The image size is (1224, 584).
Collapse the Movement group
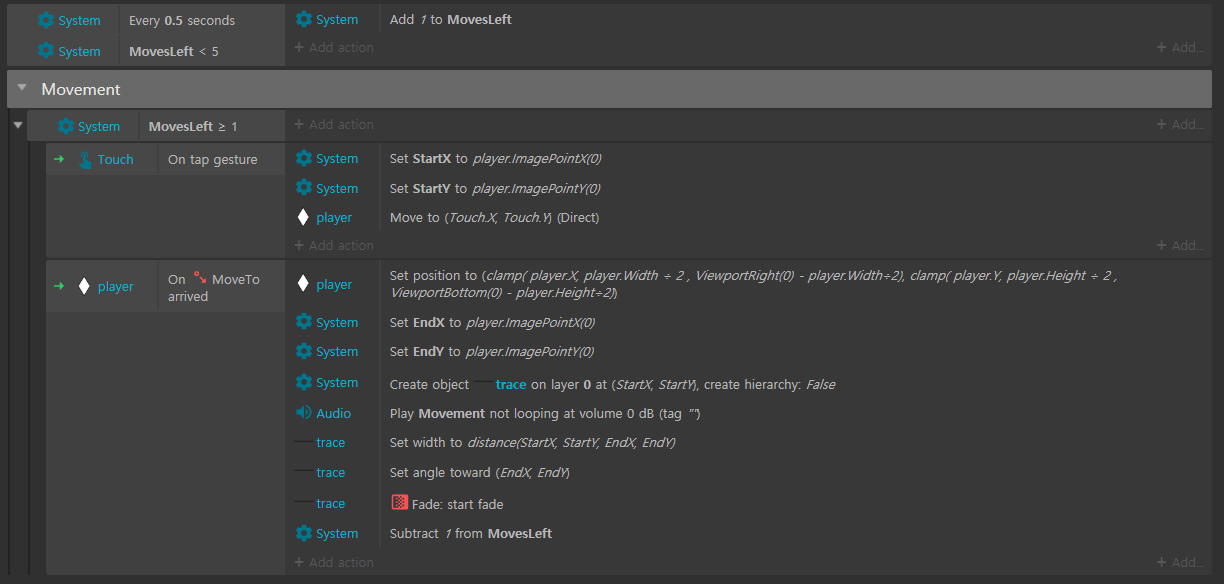coord(22,89)
